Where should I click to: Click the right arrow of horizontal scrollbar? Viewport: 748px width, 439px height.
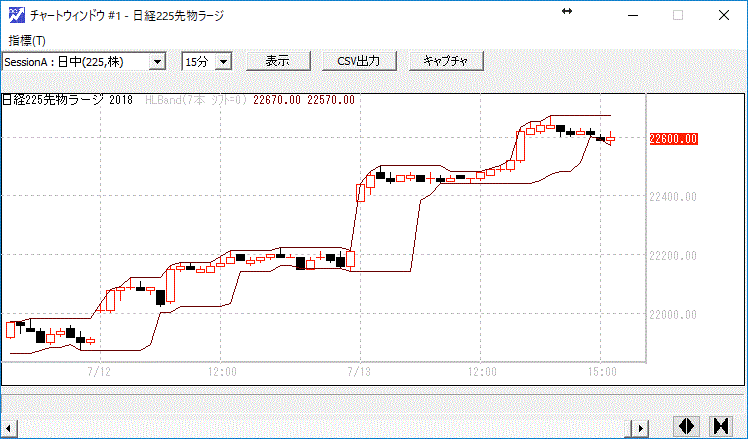click(641, 427)
